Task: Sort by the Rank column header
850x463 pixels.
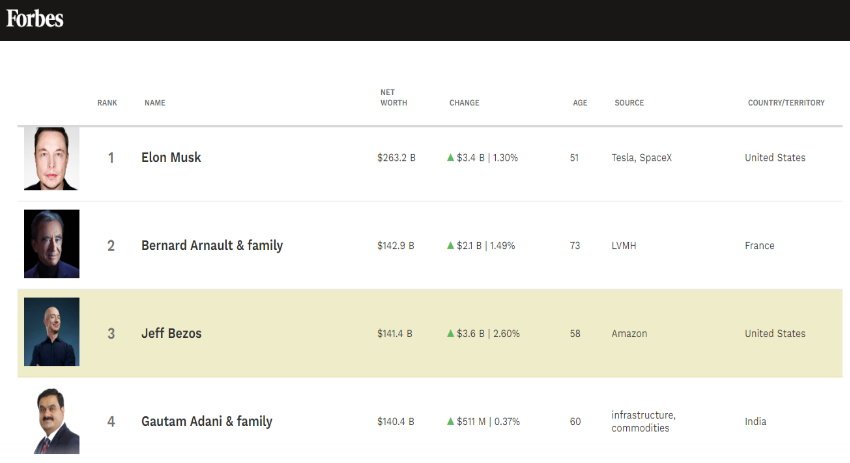Action: point(107,103)
